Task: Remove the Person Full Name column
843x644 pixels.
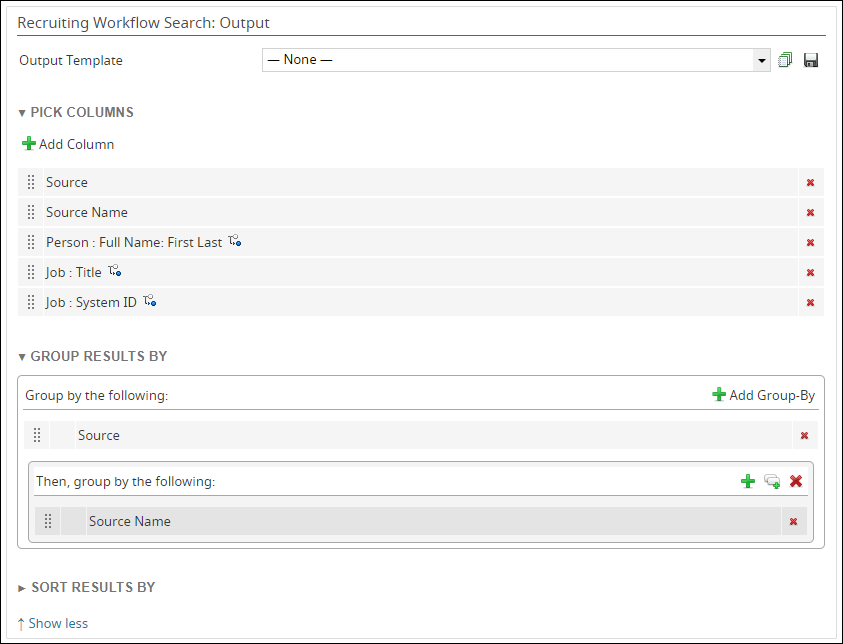Action: tap(810, 243)
